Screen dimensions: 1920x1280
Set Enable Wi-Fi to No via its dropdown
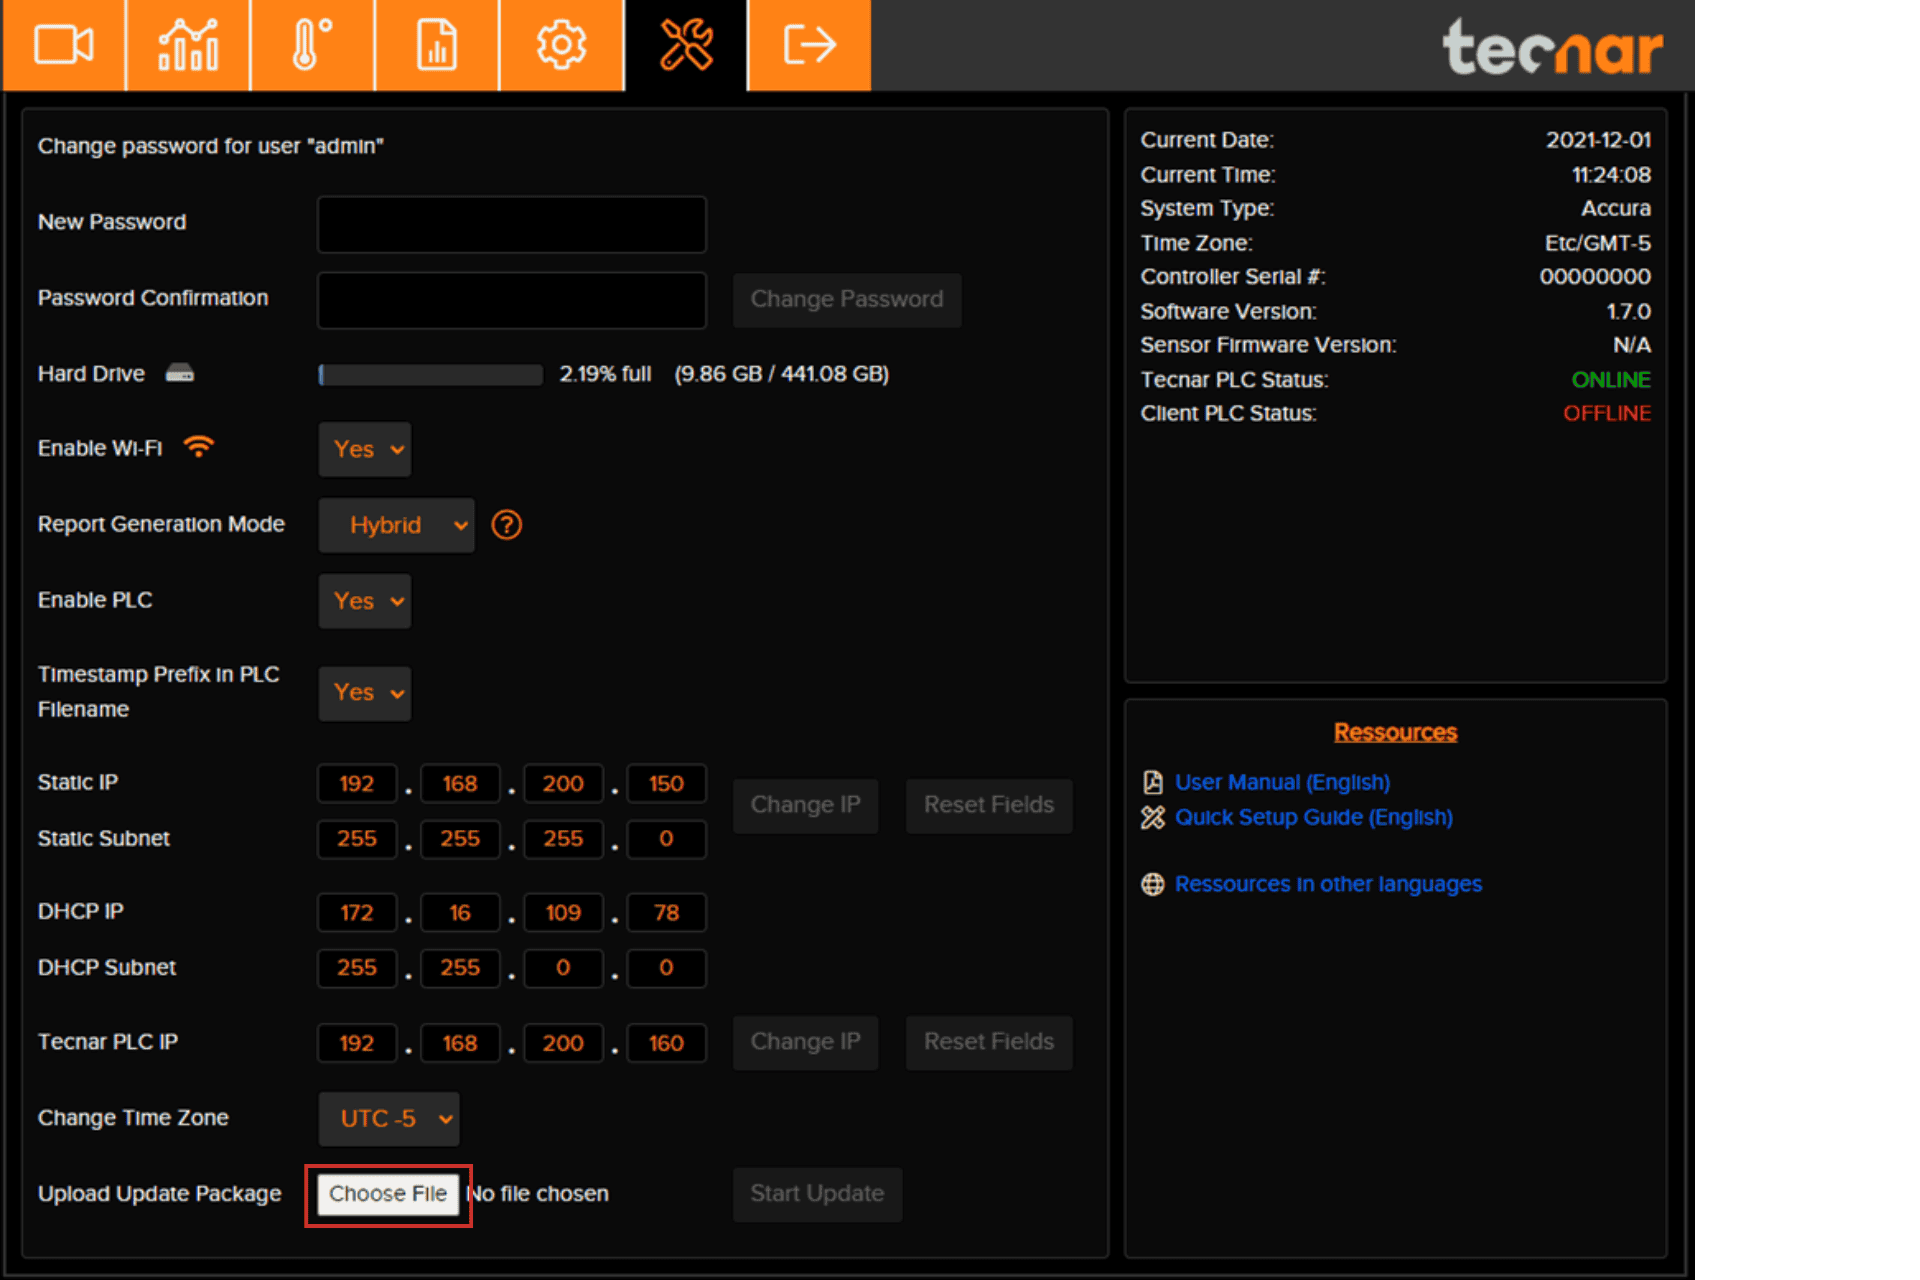click(x=364, y=449)
